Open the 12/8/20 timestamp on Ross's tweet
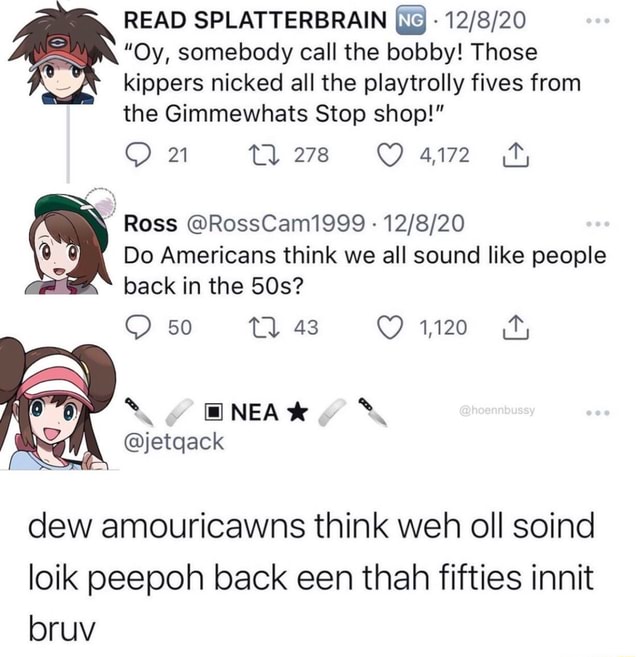This screenshot has height=657, width=640. [x=423, y=223]
